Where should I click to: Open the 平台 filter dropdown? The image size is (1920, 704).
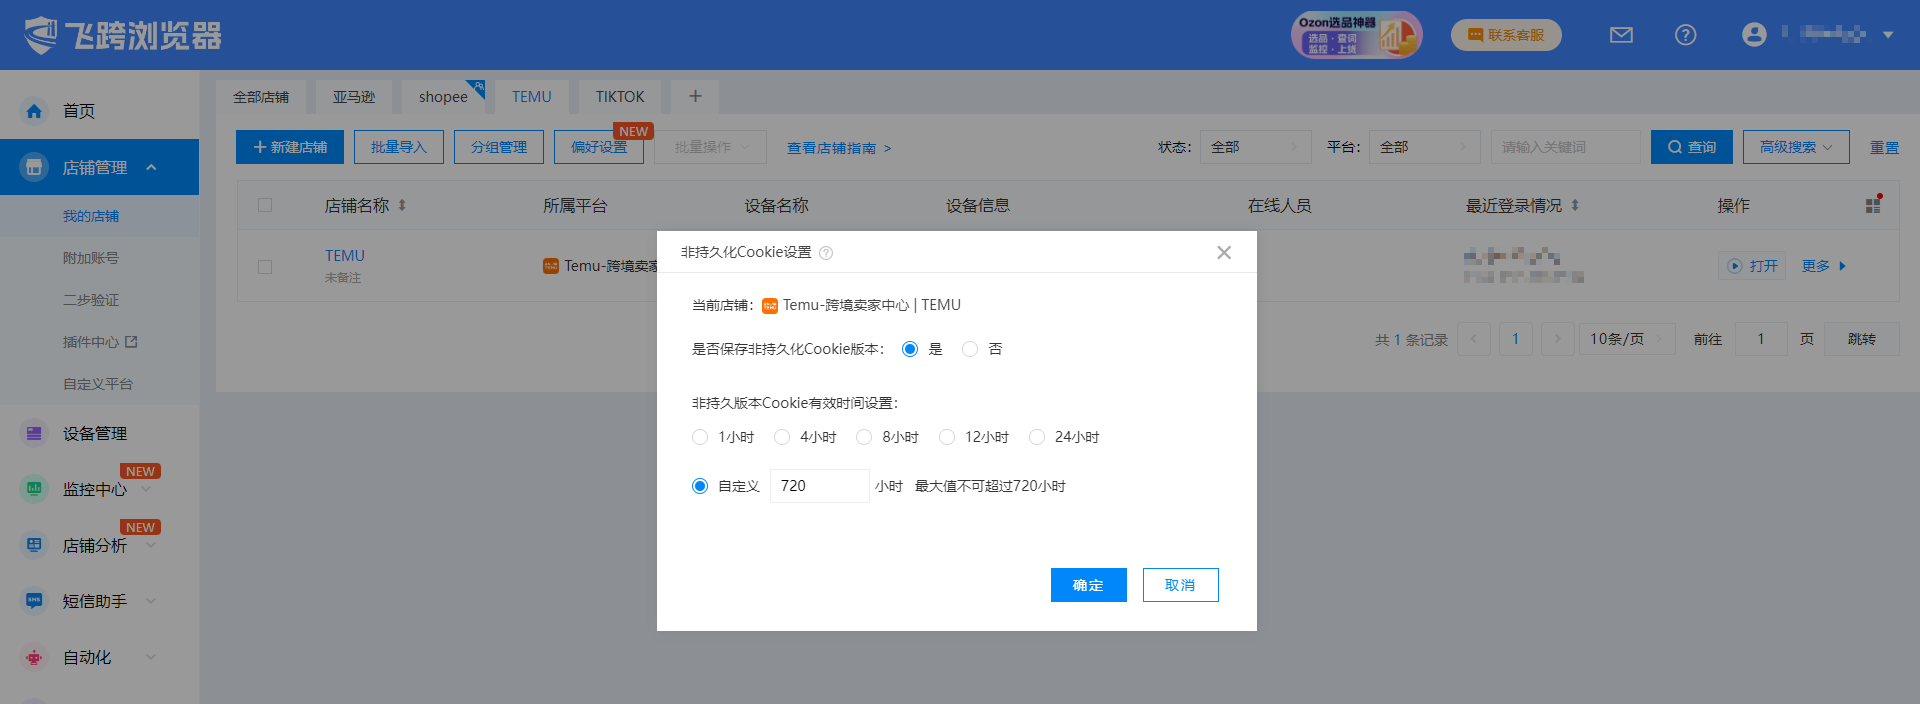tap(1424, 147)
